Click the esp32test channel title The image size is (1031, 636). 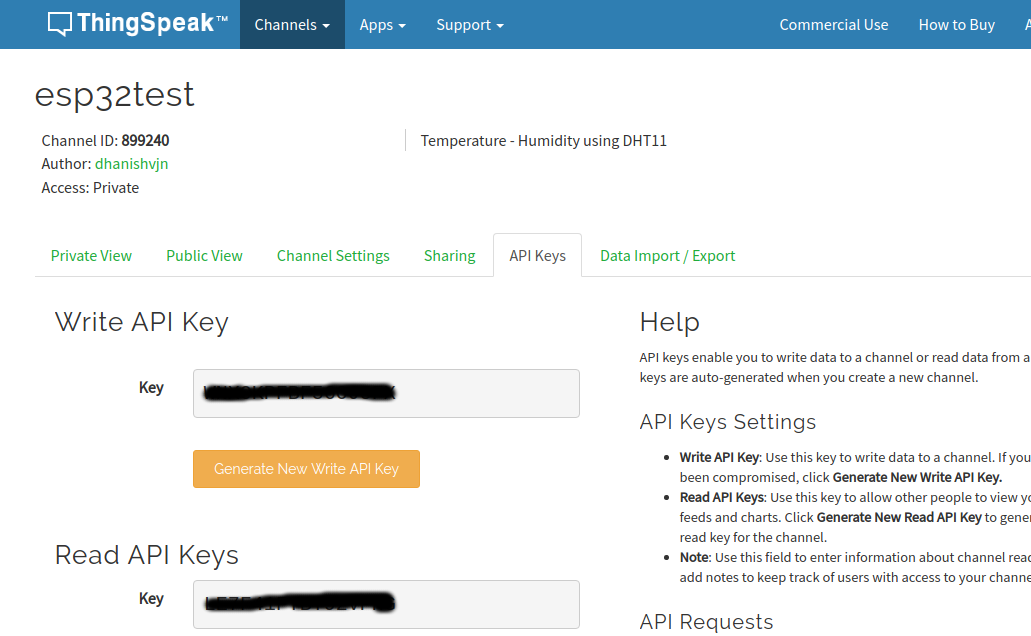click(x=116, y=95)
